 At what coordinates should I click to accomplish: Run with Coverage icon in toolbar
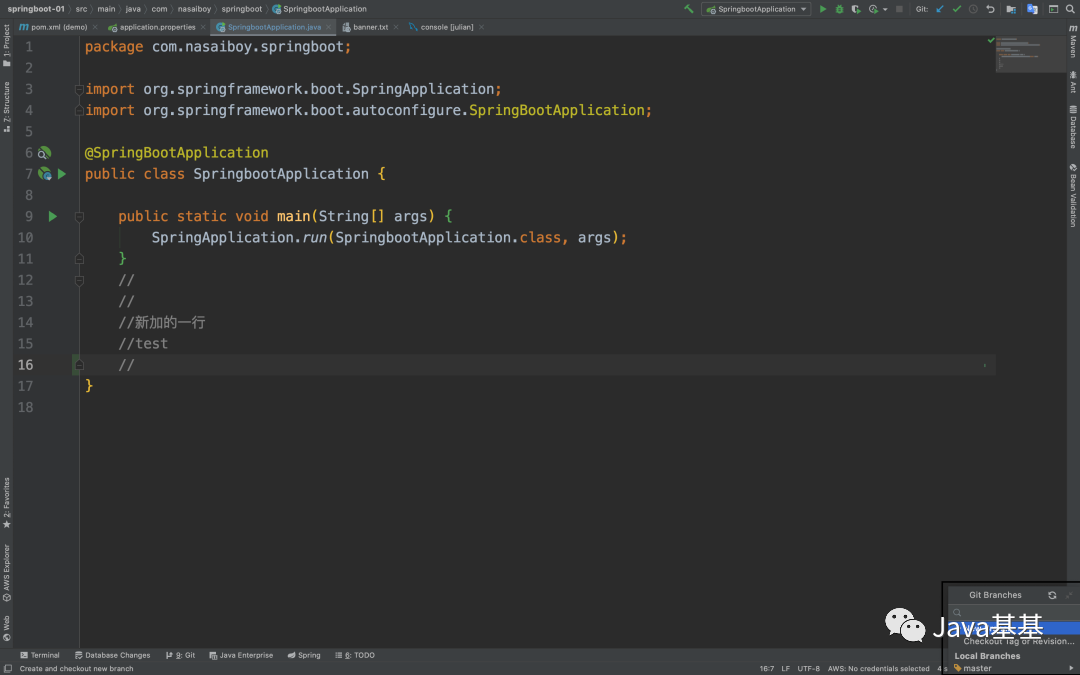coord(855,9)
